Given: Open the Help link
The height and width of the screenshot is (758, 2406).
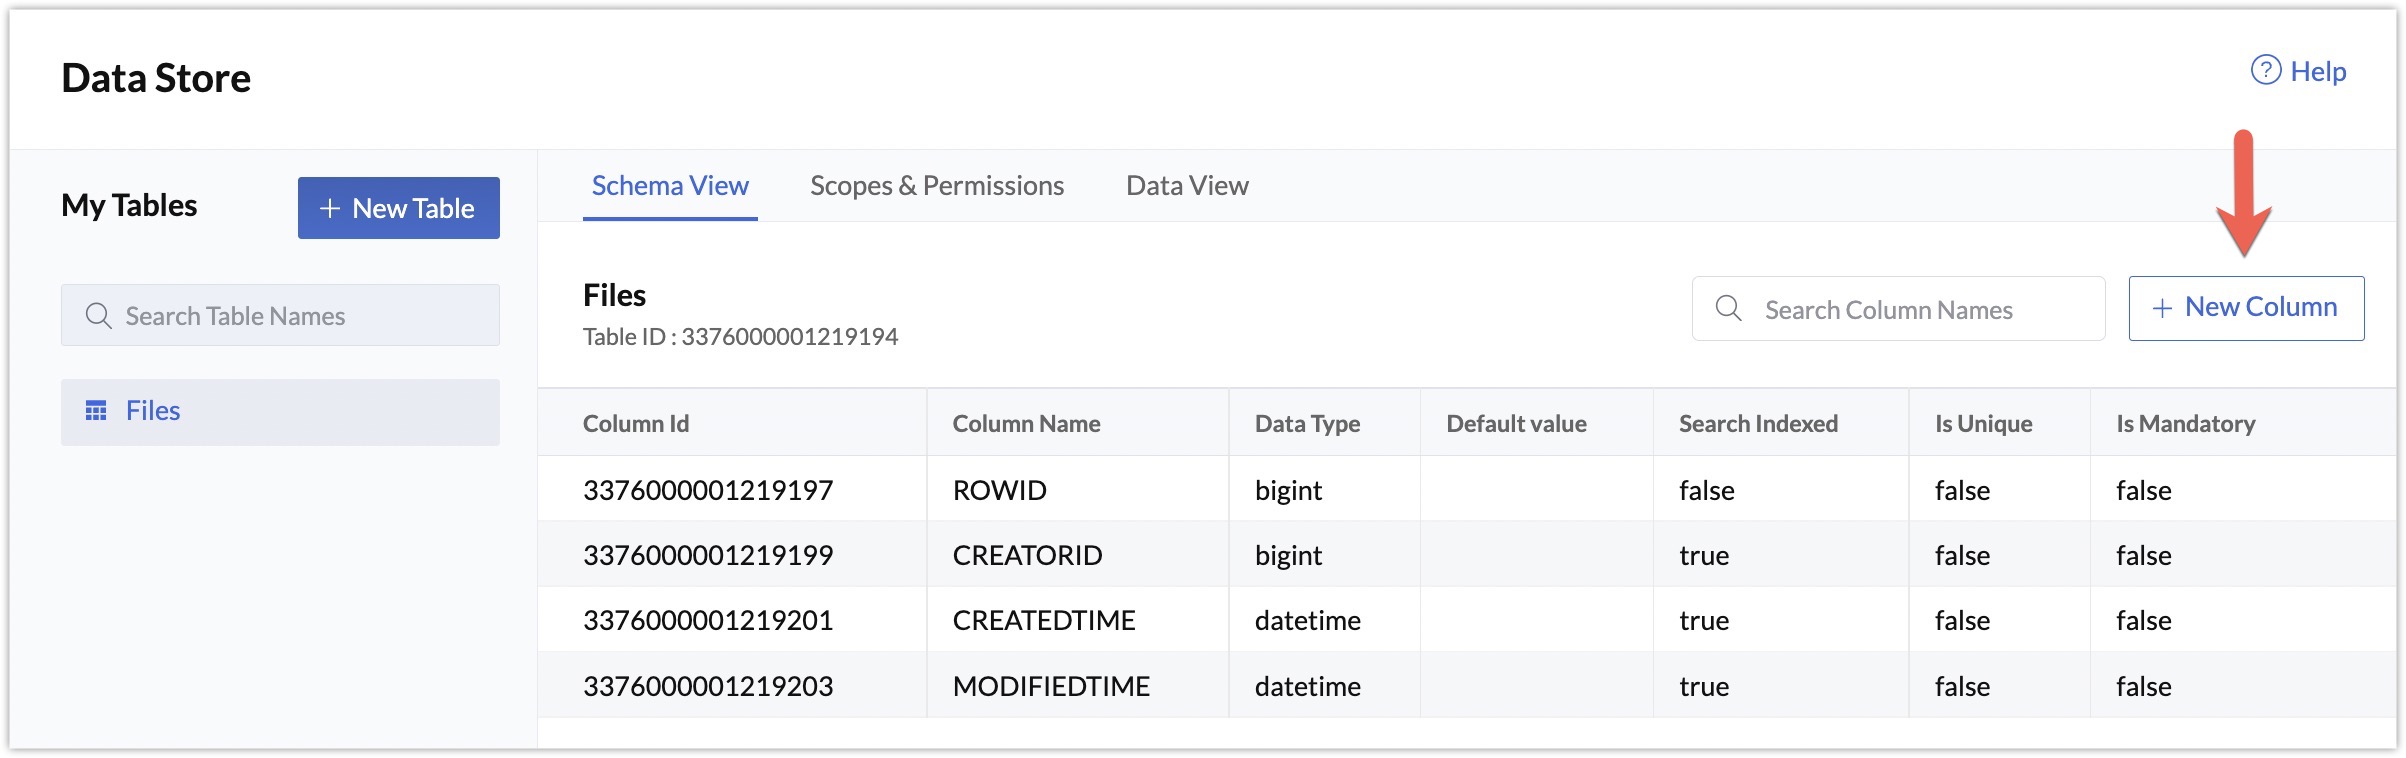Looking at the screenshot, I should [x=2317, y=71].
